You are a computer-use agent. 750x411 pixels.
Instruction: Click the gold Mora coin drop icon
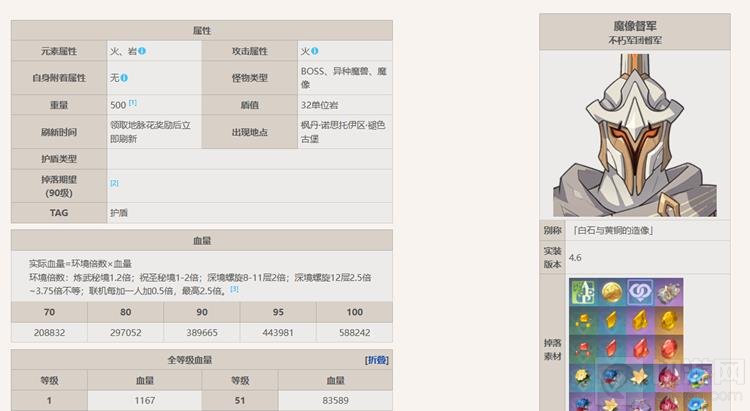click(611, 292)
